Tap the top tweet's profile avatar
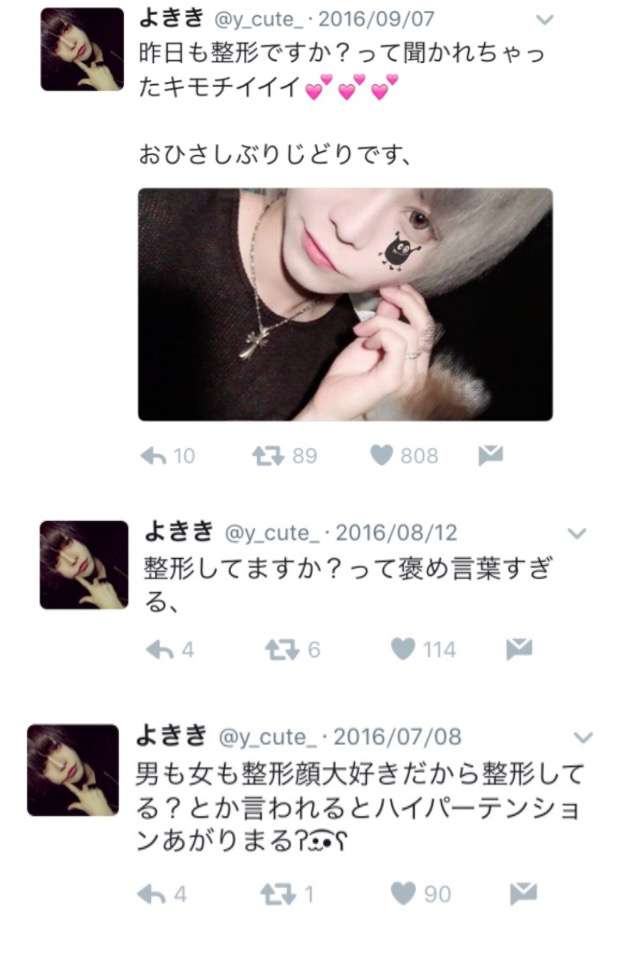The width and height of the screenshot is (627, 955). 82,49
